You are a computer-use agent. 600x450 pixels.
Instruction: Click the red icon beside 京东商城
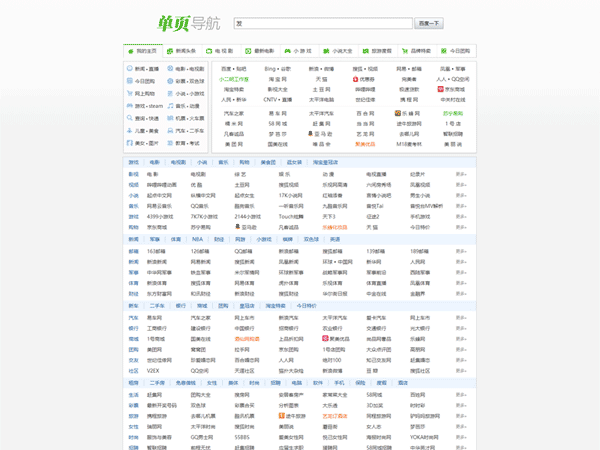pos(441,89)
